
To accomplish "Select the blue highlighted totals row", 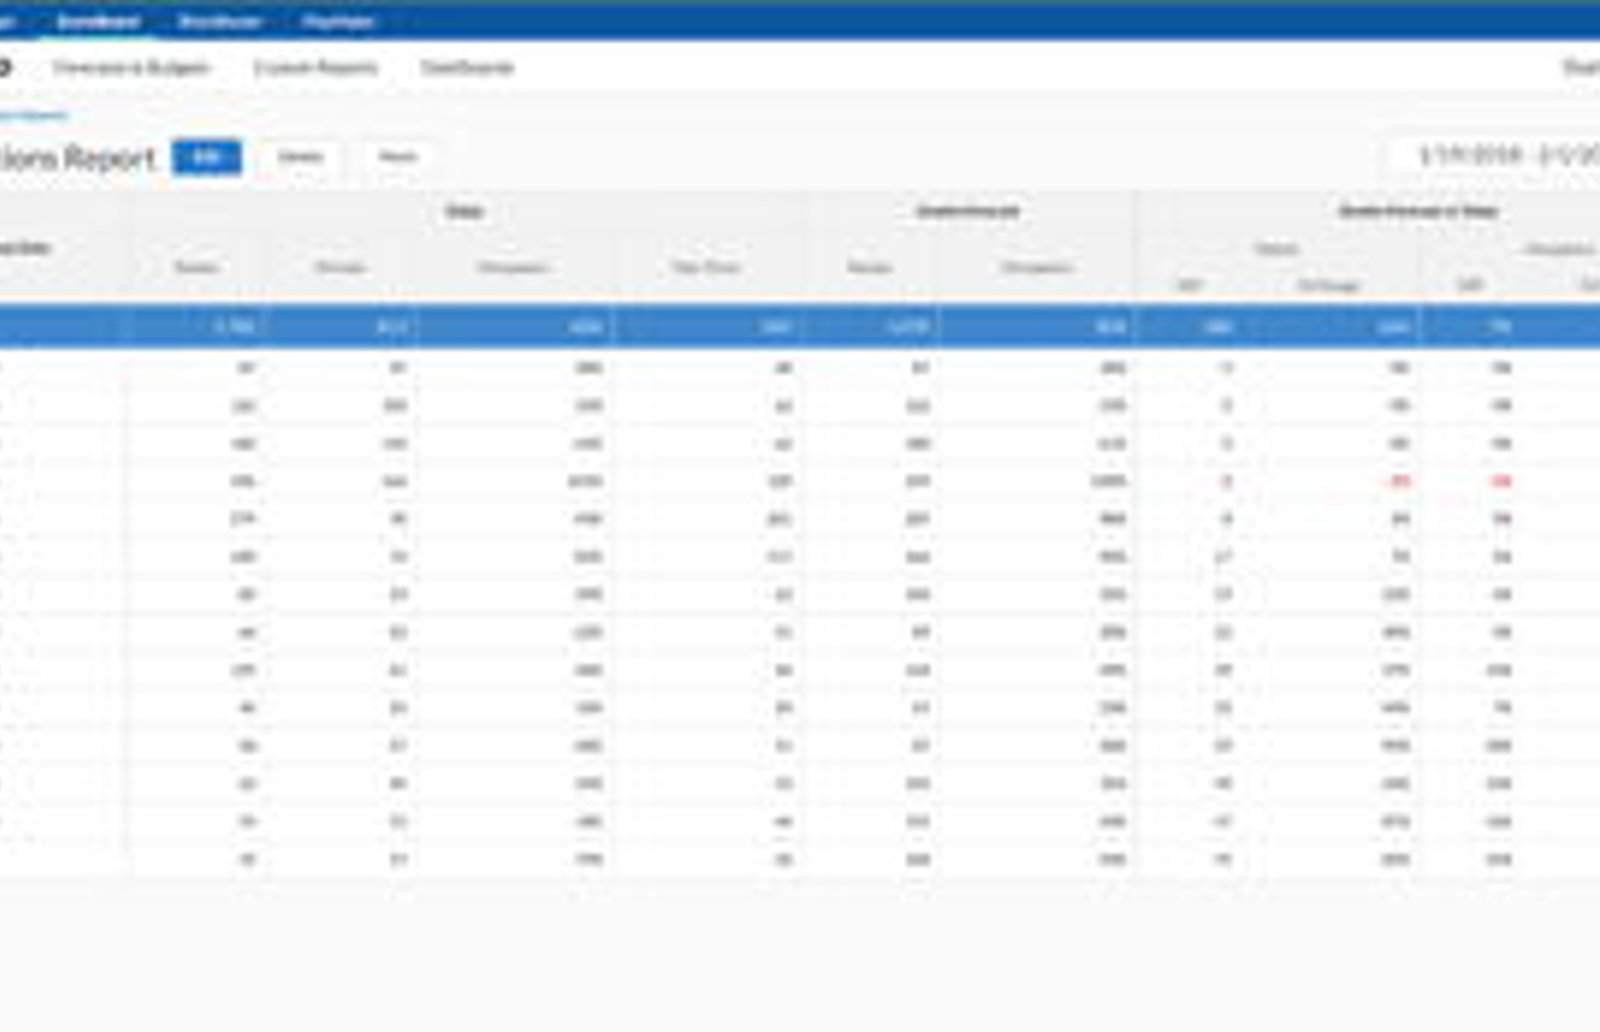I will click(800, 327).
